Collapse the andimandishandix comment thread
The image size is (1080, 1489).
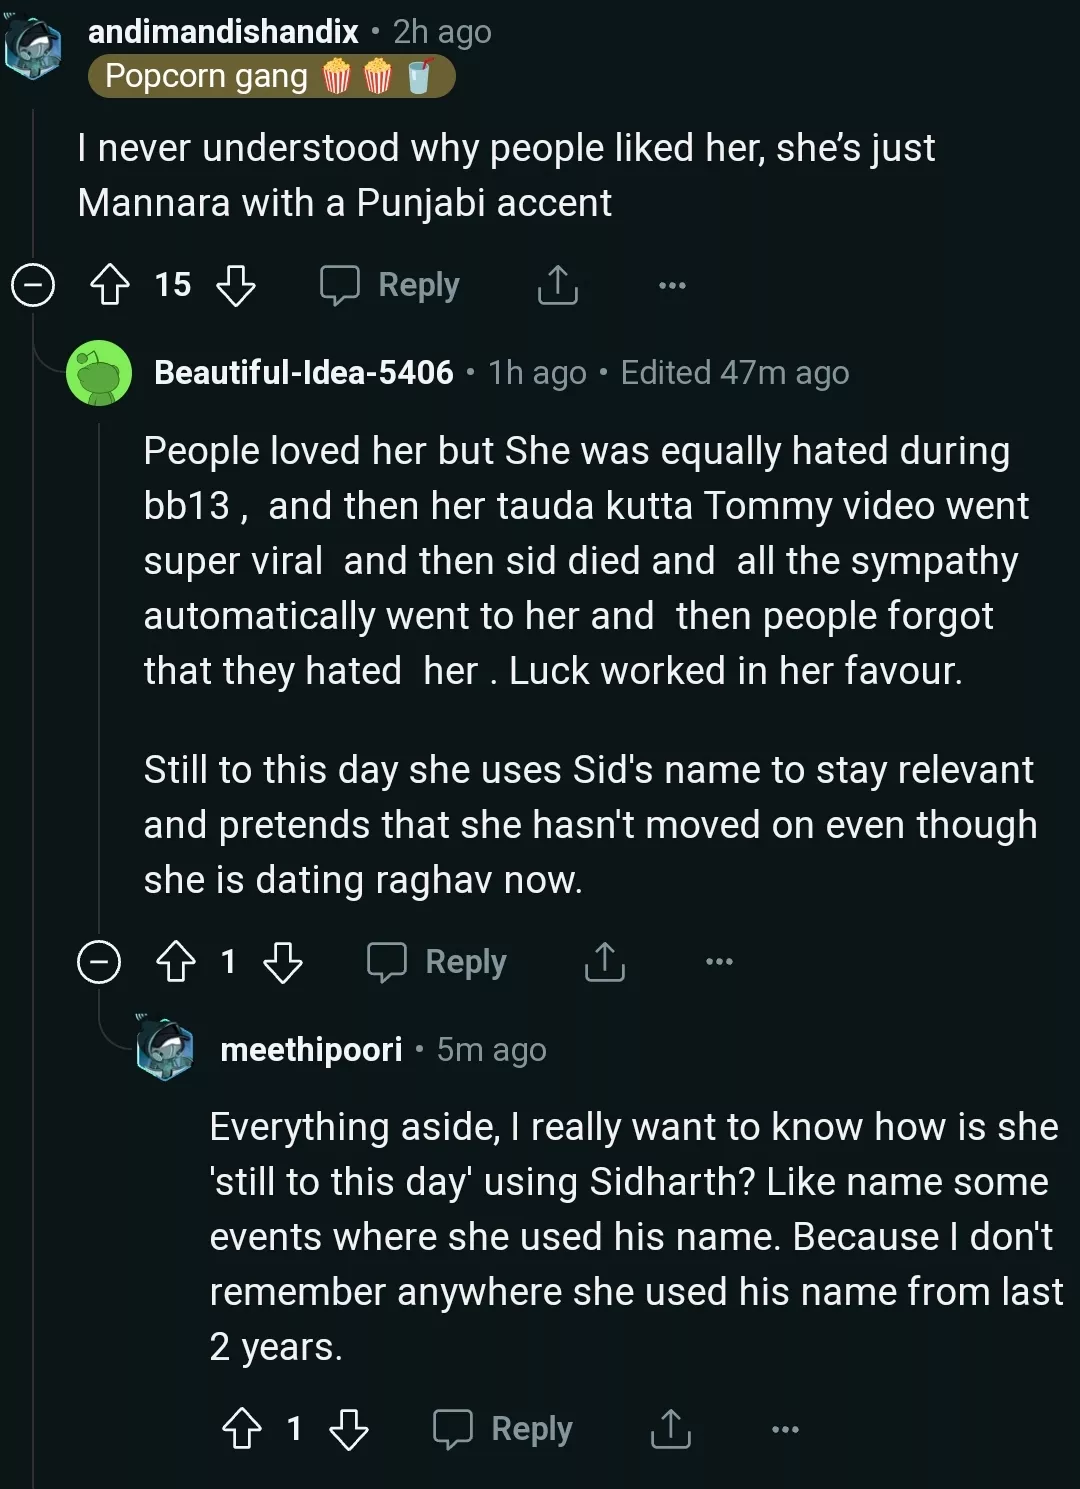[33, 285]
